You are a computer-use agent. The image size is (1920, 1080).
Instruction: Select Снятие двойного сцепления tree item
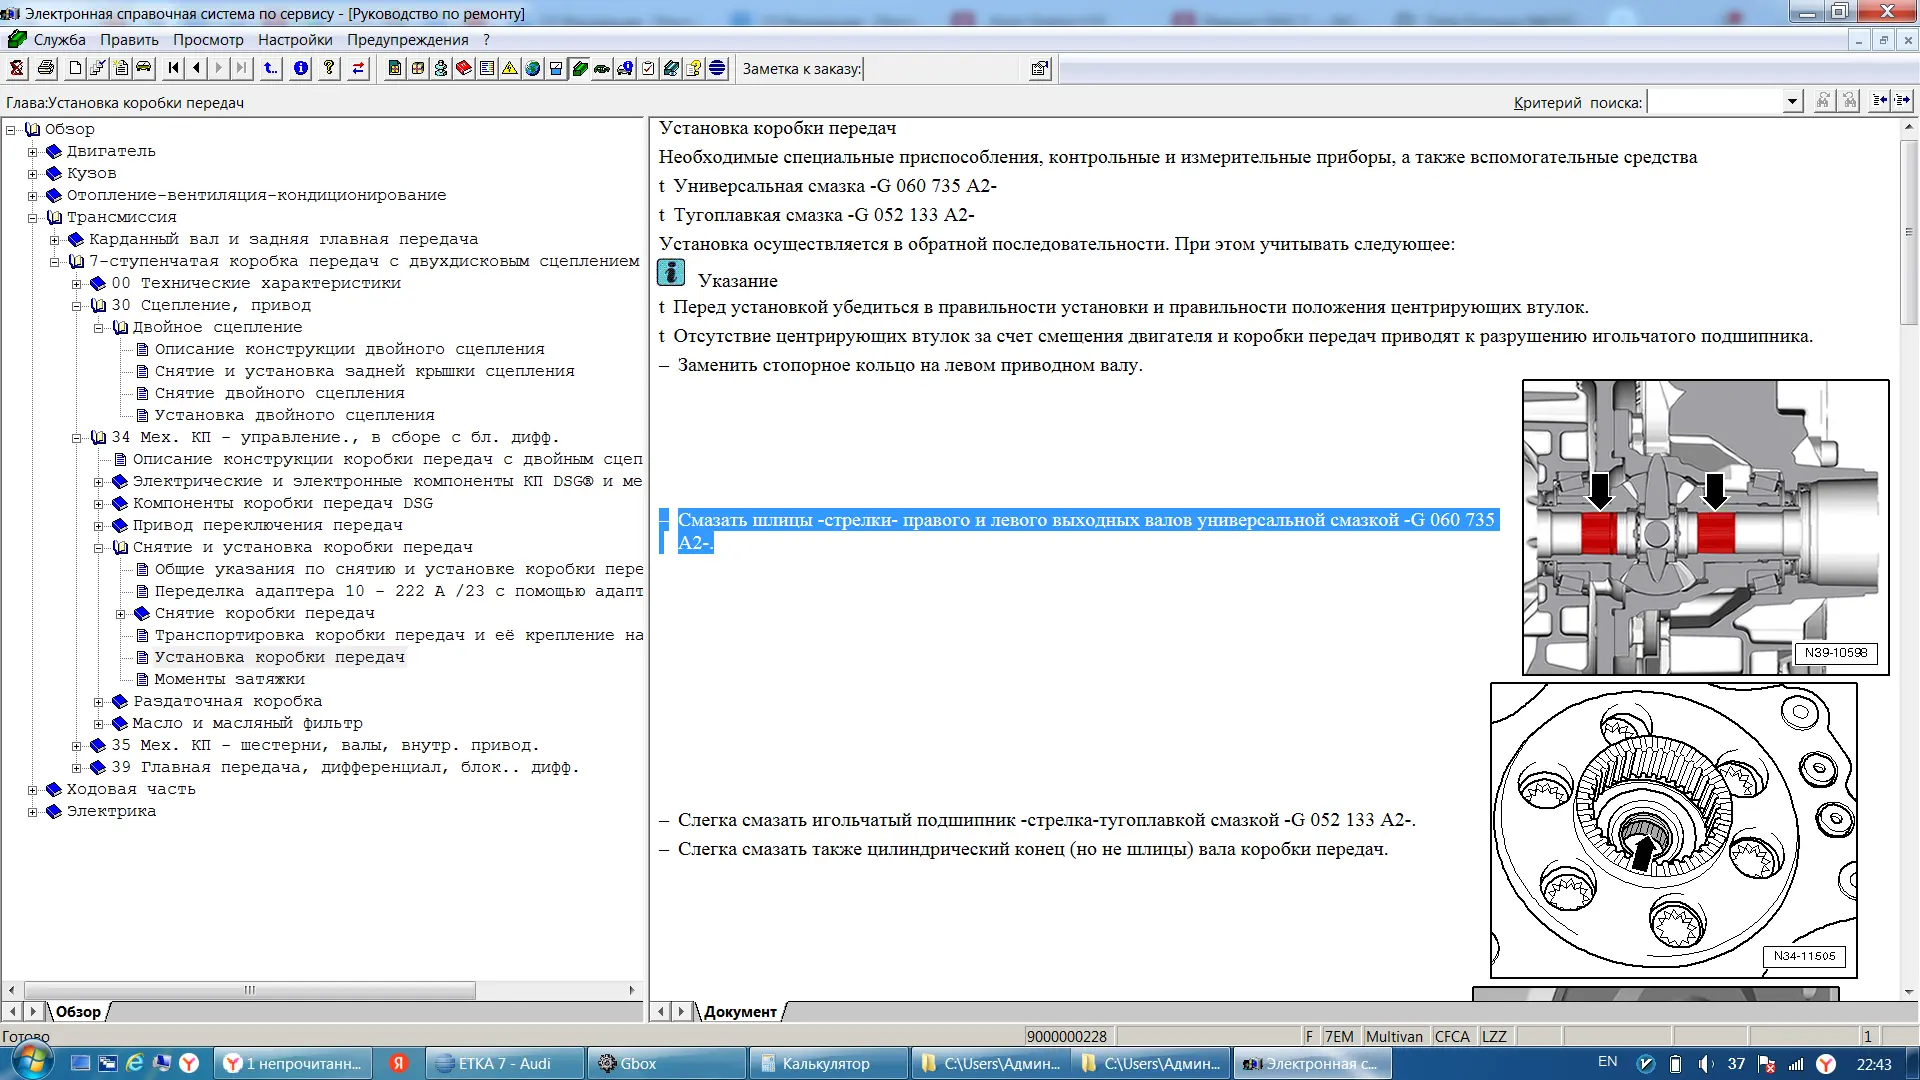tap(279, 393)
